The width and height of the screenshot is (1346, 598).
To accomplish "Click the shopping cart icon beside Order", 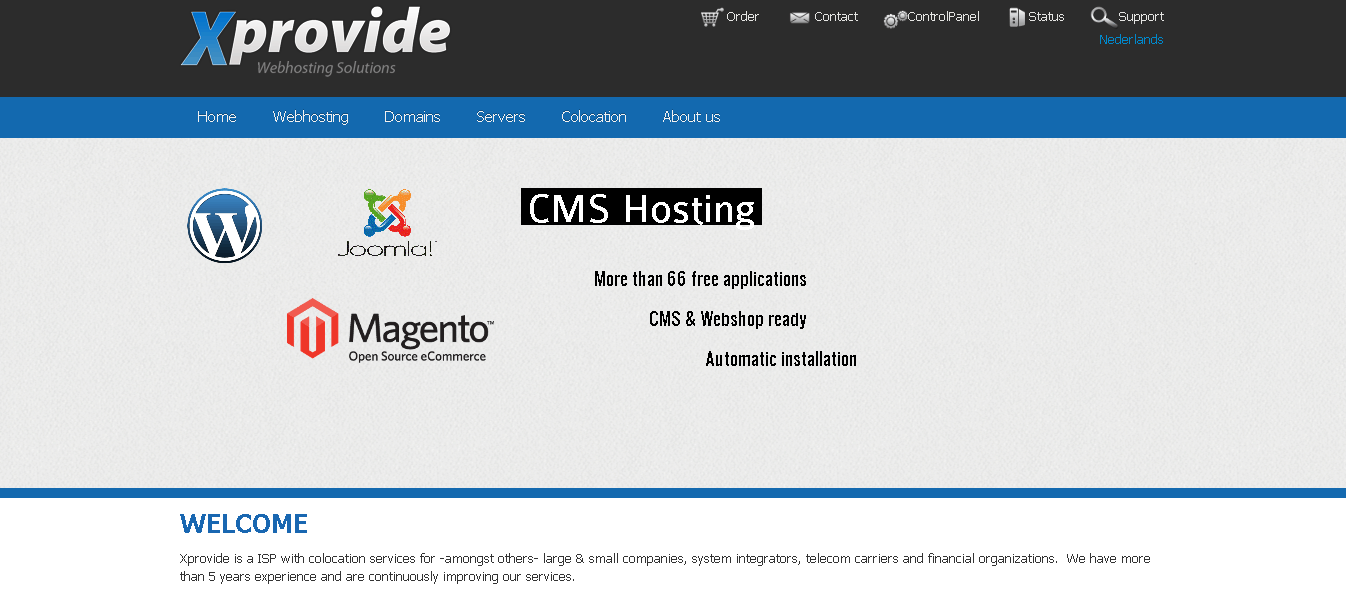I will click(712, 17).
